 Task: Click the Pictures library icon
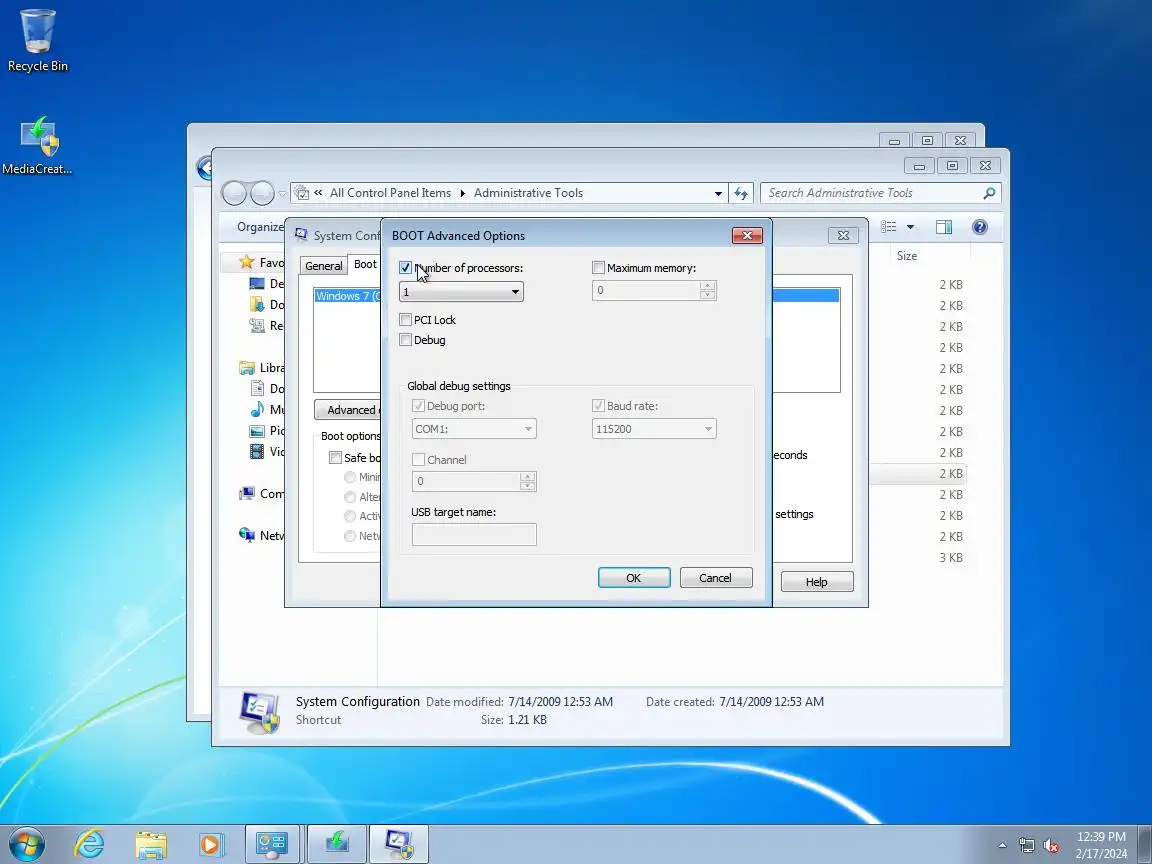click(257, 431)
